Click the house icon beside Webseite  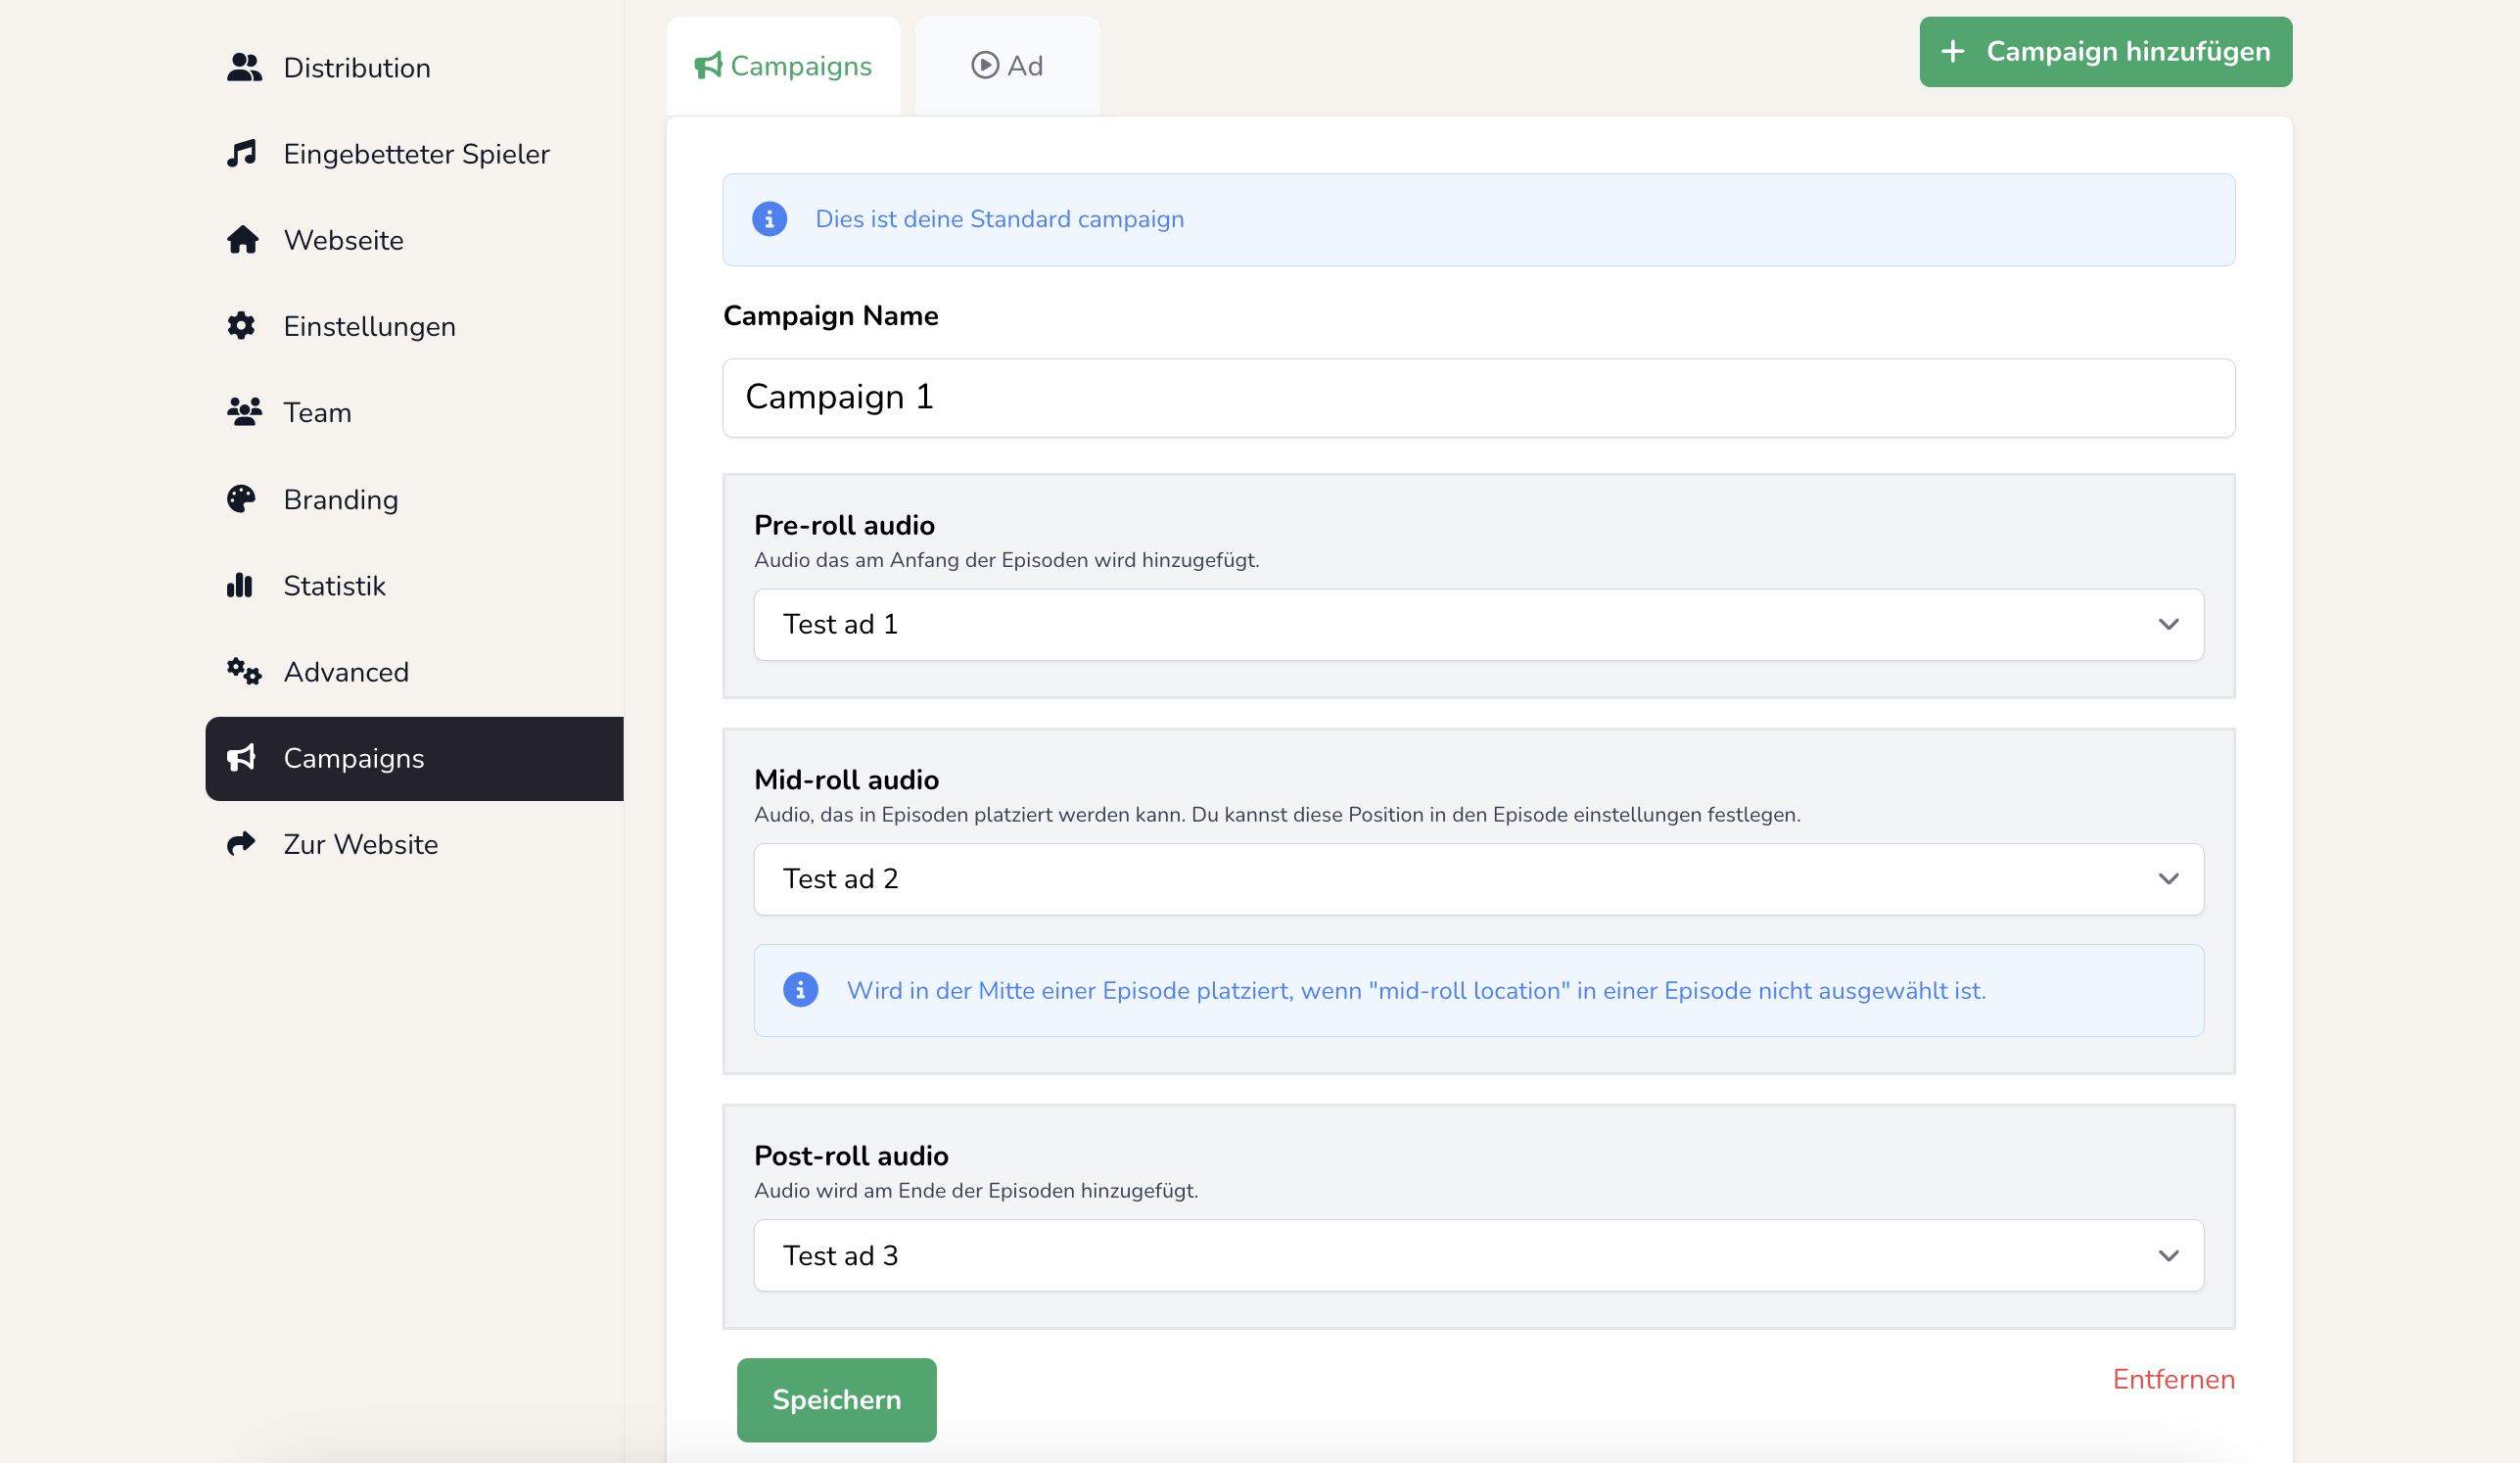[242, 240]
